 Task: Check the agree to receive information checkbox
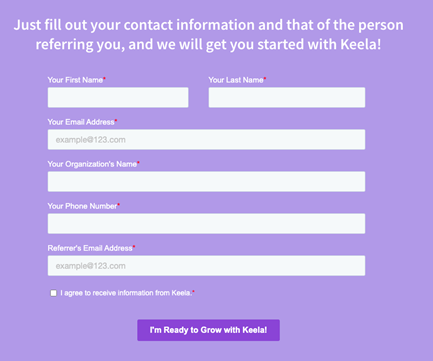pos(53,293)
